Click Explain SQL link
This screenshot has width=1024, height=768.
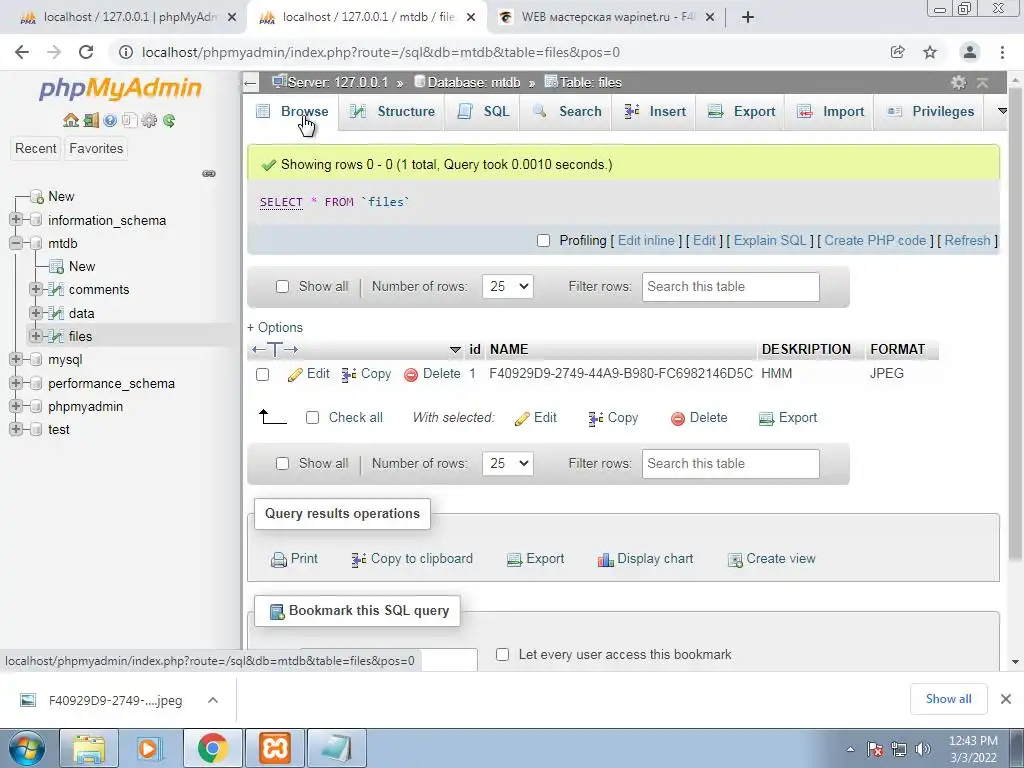click(x=770, y=240)
